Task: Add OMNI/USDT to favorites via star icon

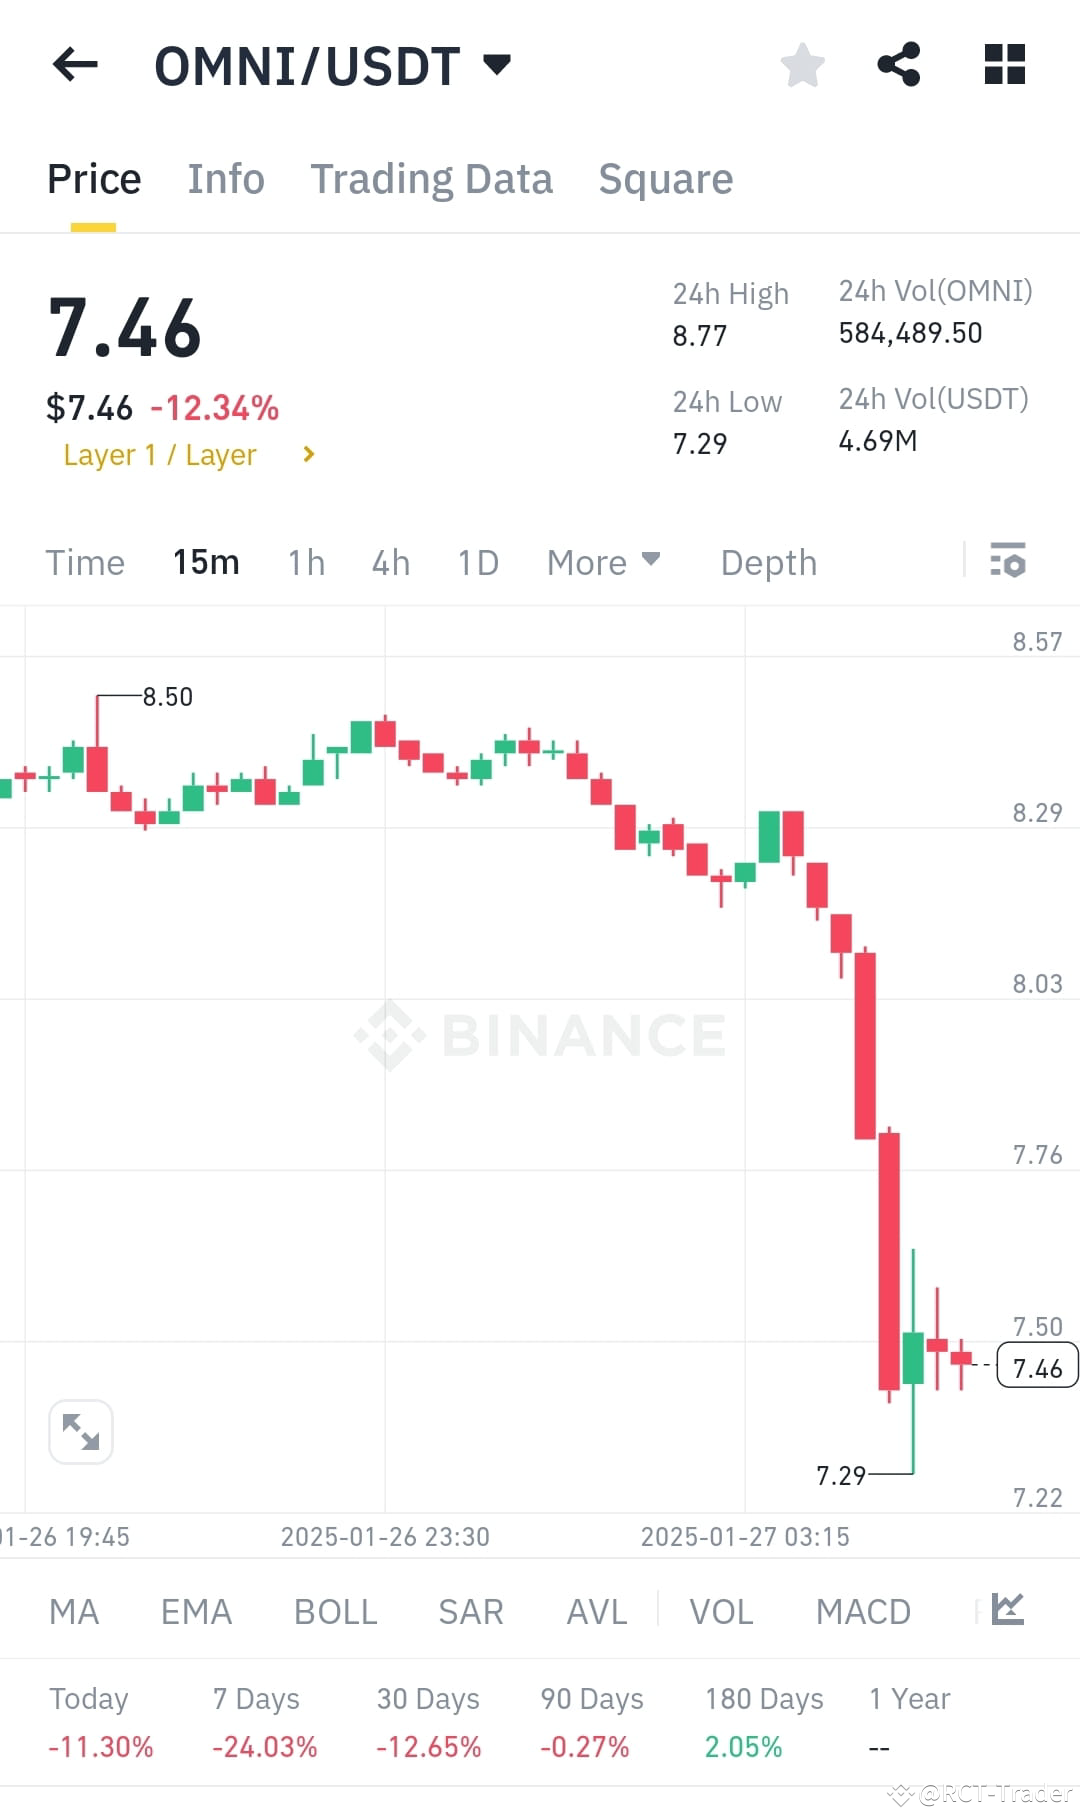Action: coord(802,64)
